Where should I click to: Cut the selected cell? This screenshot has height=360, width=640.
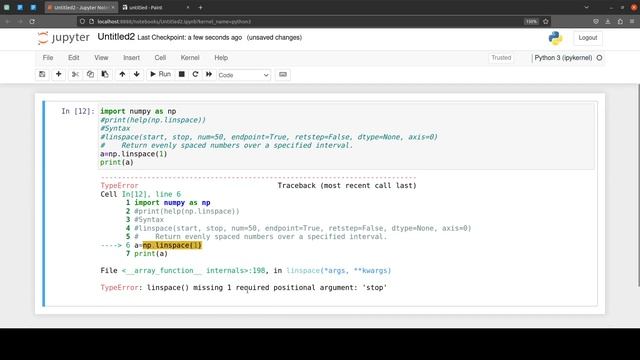[75, 74]
